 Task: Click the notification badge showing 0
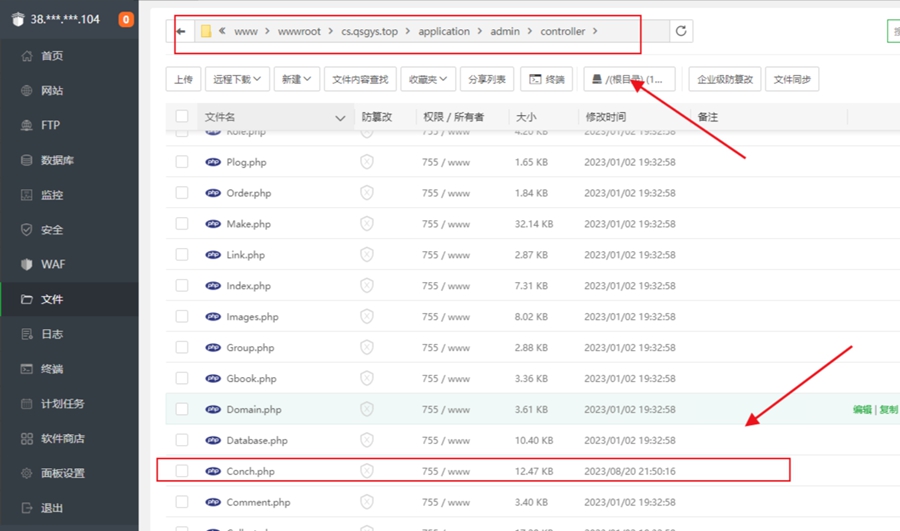pyautogui.click(x=126, y=19)
